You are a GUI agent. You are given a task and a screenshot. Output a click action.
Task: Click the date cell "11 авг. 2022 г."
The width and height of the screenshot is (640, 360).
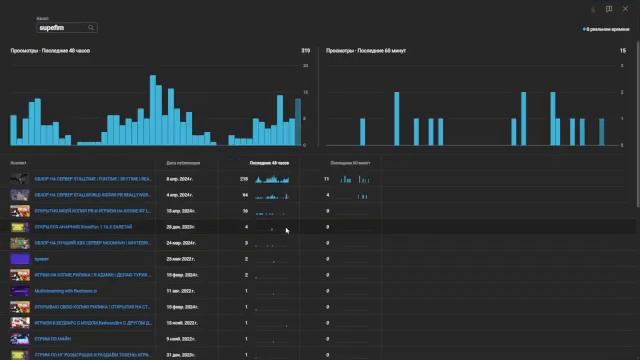pyautogui.click(x=180, y=291)
